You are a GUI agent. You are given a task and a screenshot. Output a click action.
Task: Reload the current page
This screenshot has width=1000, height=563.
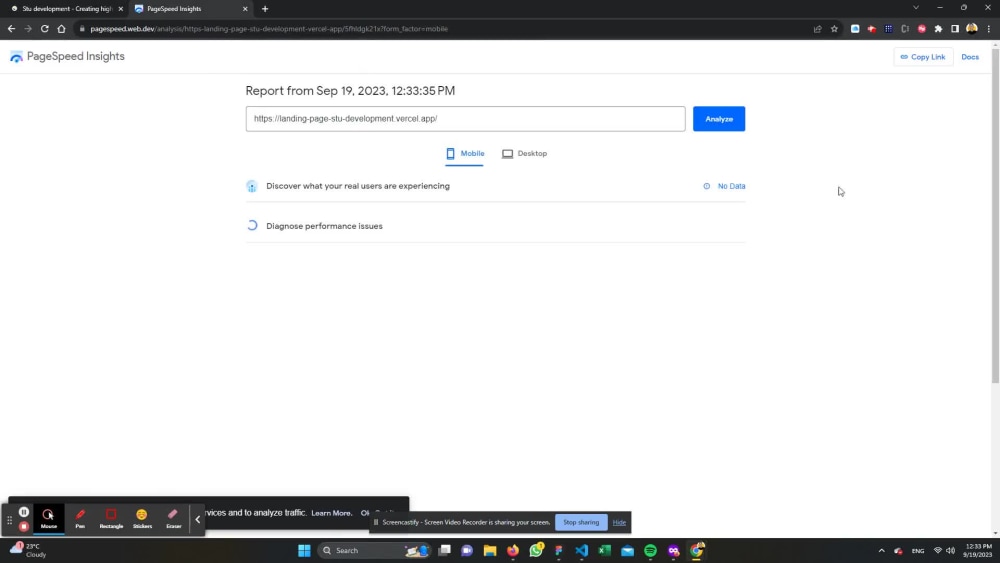[x=45, y=29]
